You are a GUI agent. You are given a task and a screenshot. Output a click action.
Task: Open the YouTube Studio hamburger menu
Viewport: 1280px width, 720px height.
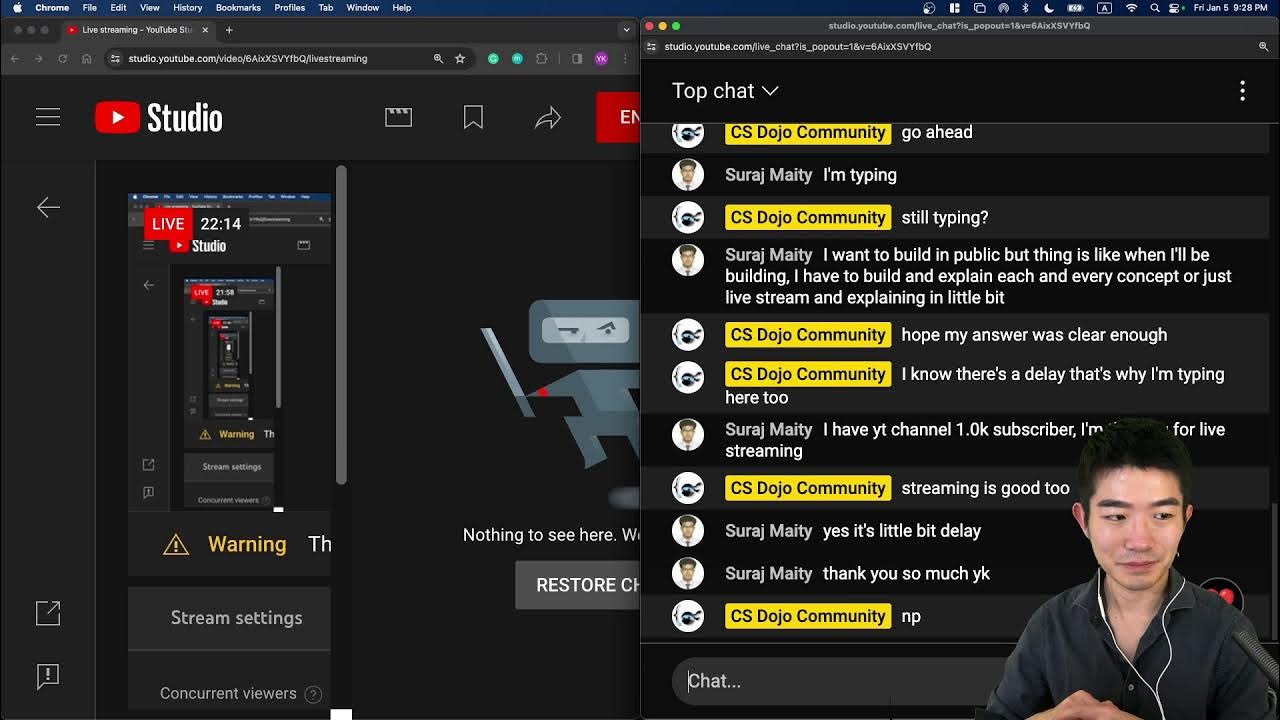(48, 117)
